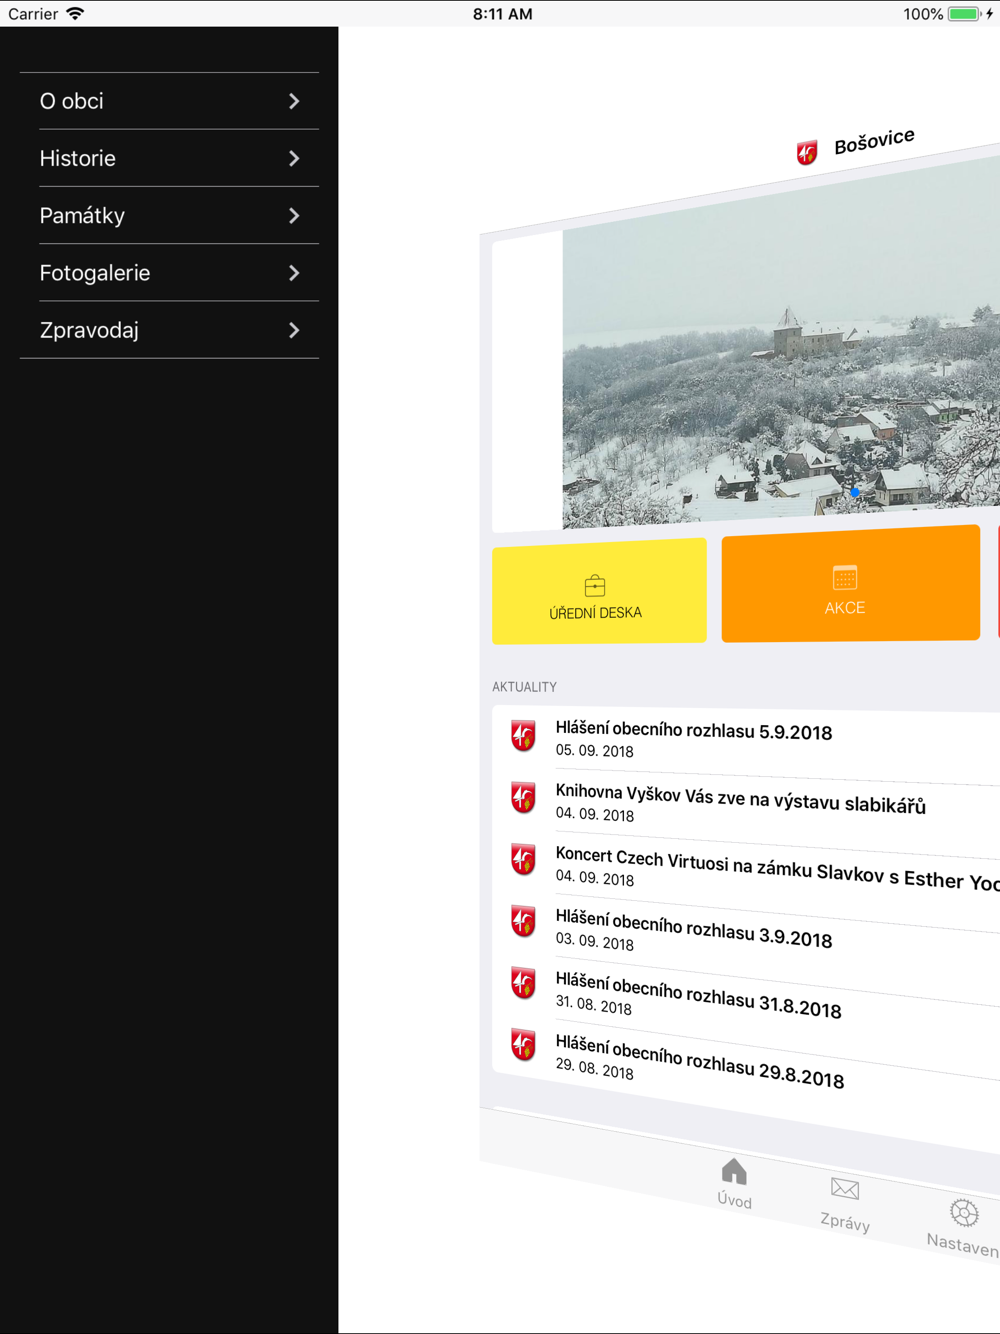The image size is (1000, 1334).
Task: Tap the Carrier label in status bar
Action: coord(33,14)
